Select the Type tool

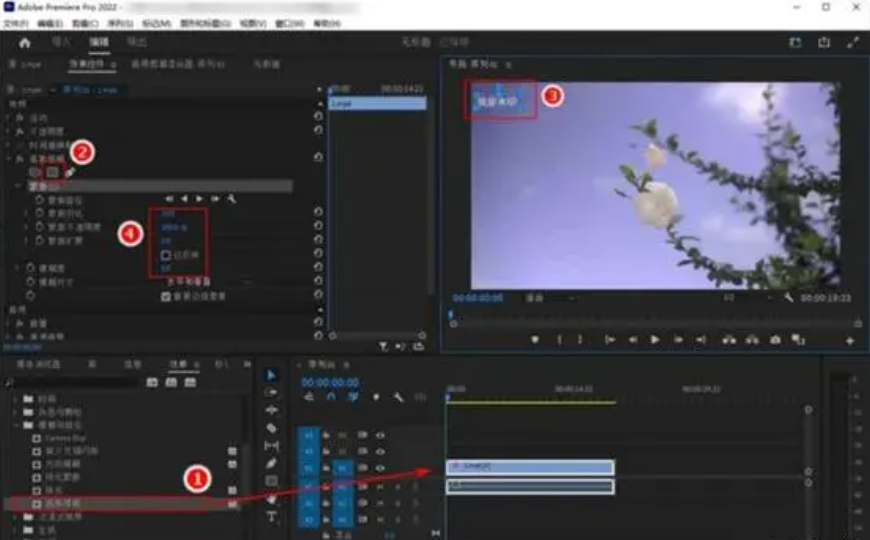[271, 517]
